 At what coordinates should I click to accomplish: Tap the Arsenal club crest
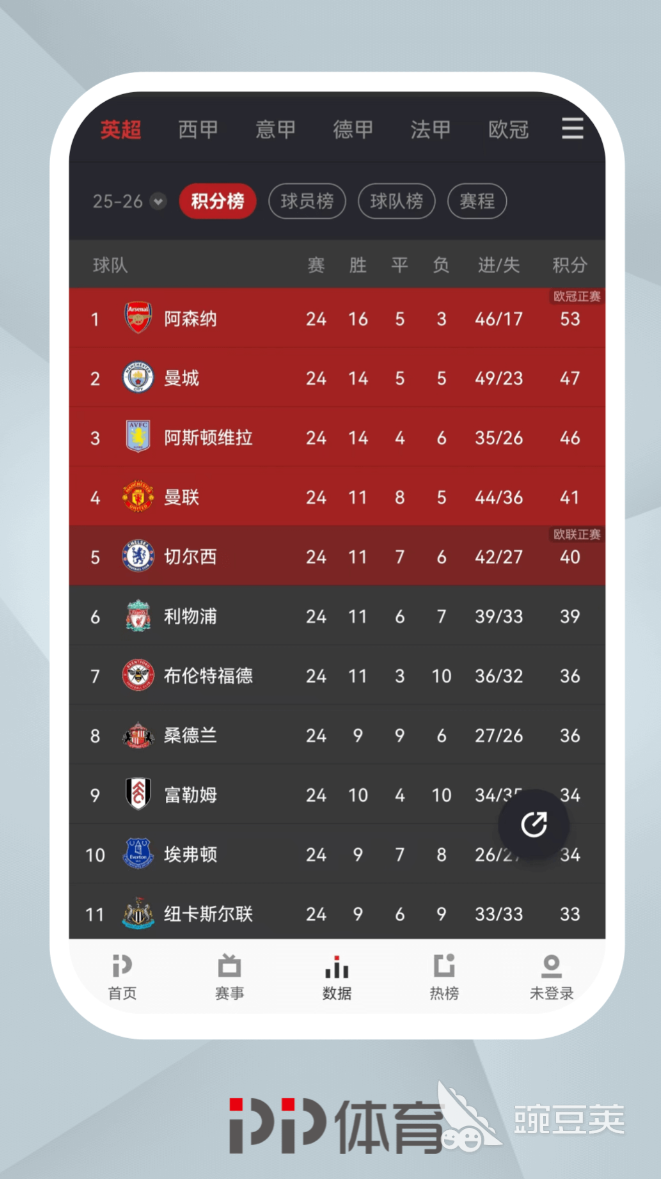(138, 318)
